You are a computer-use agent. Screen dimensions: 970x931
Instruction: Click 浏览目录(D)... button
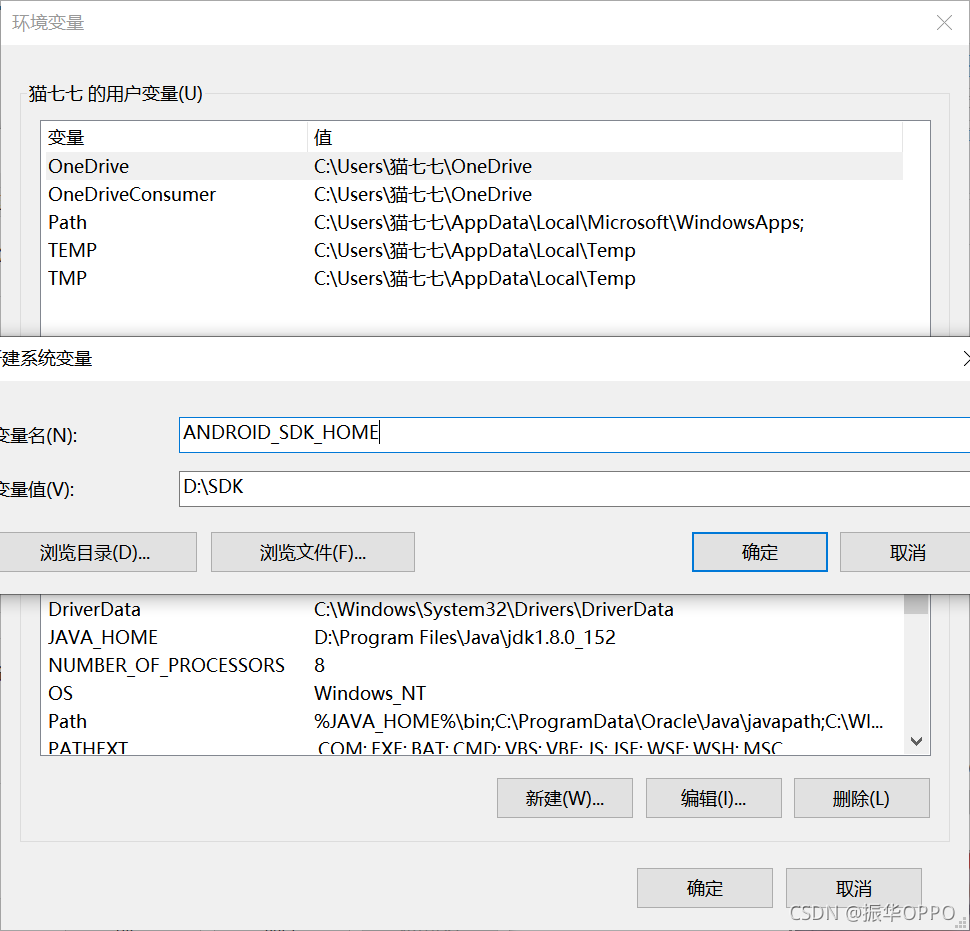[96, 552]
